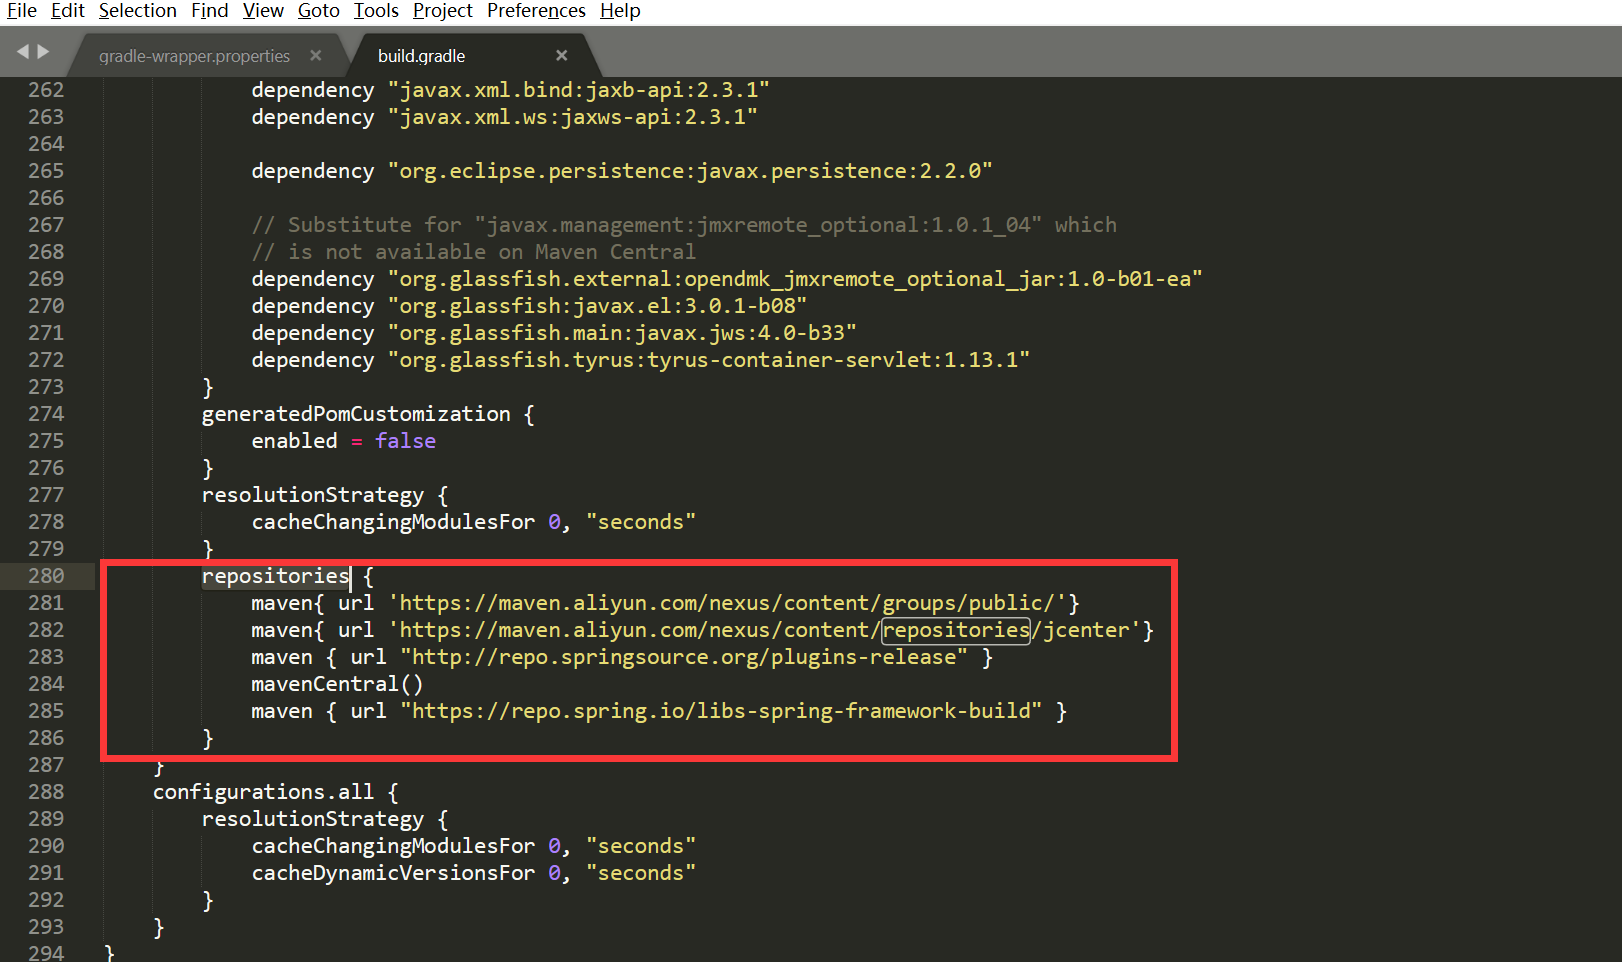The image size is (1622, 962).
Task: Click line number 294 in gutter
Action: coord(46,952)
